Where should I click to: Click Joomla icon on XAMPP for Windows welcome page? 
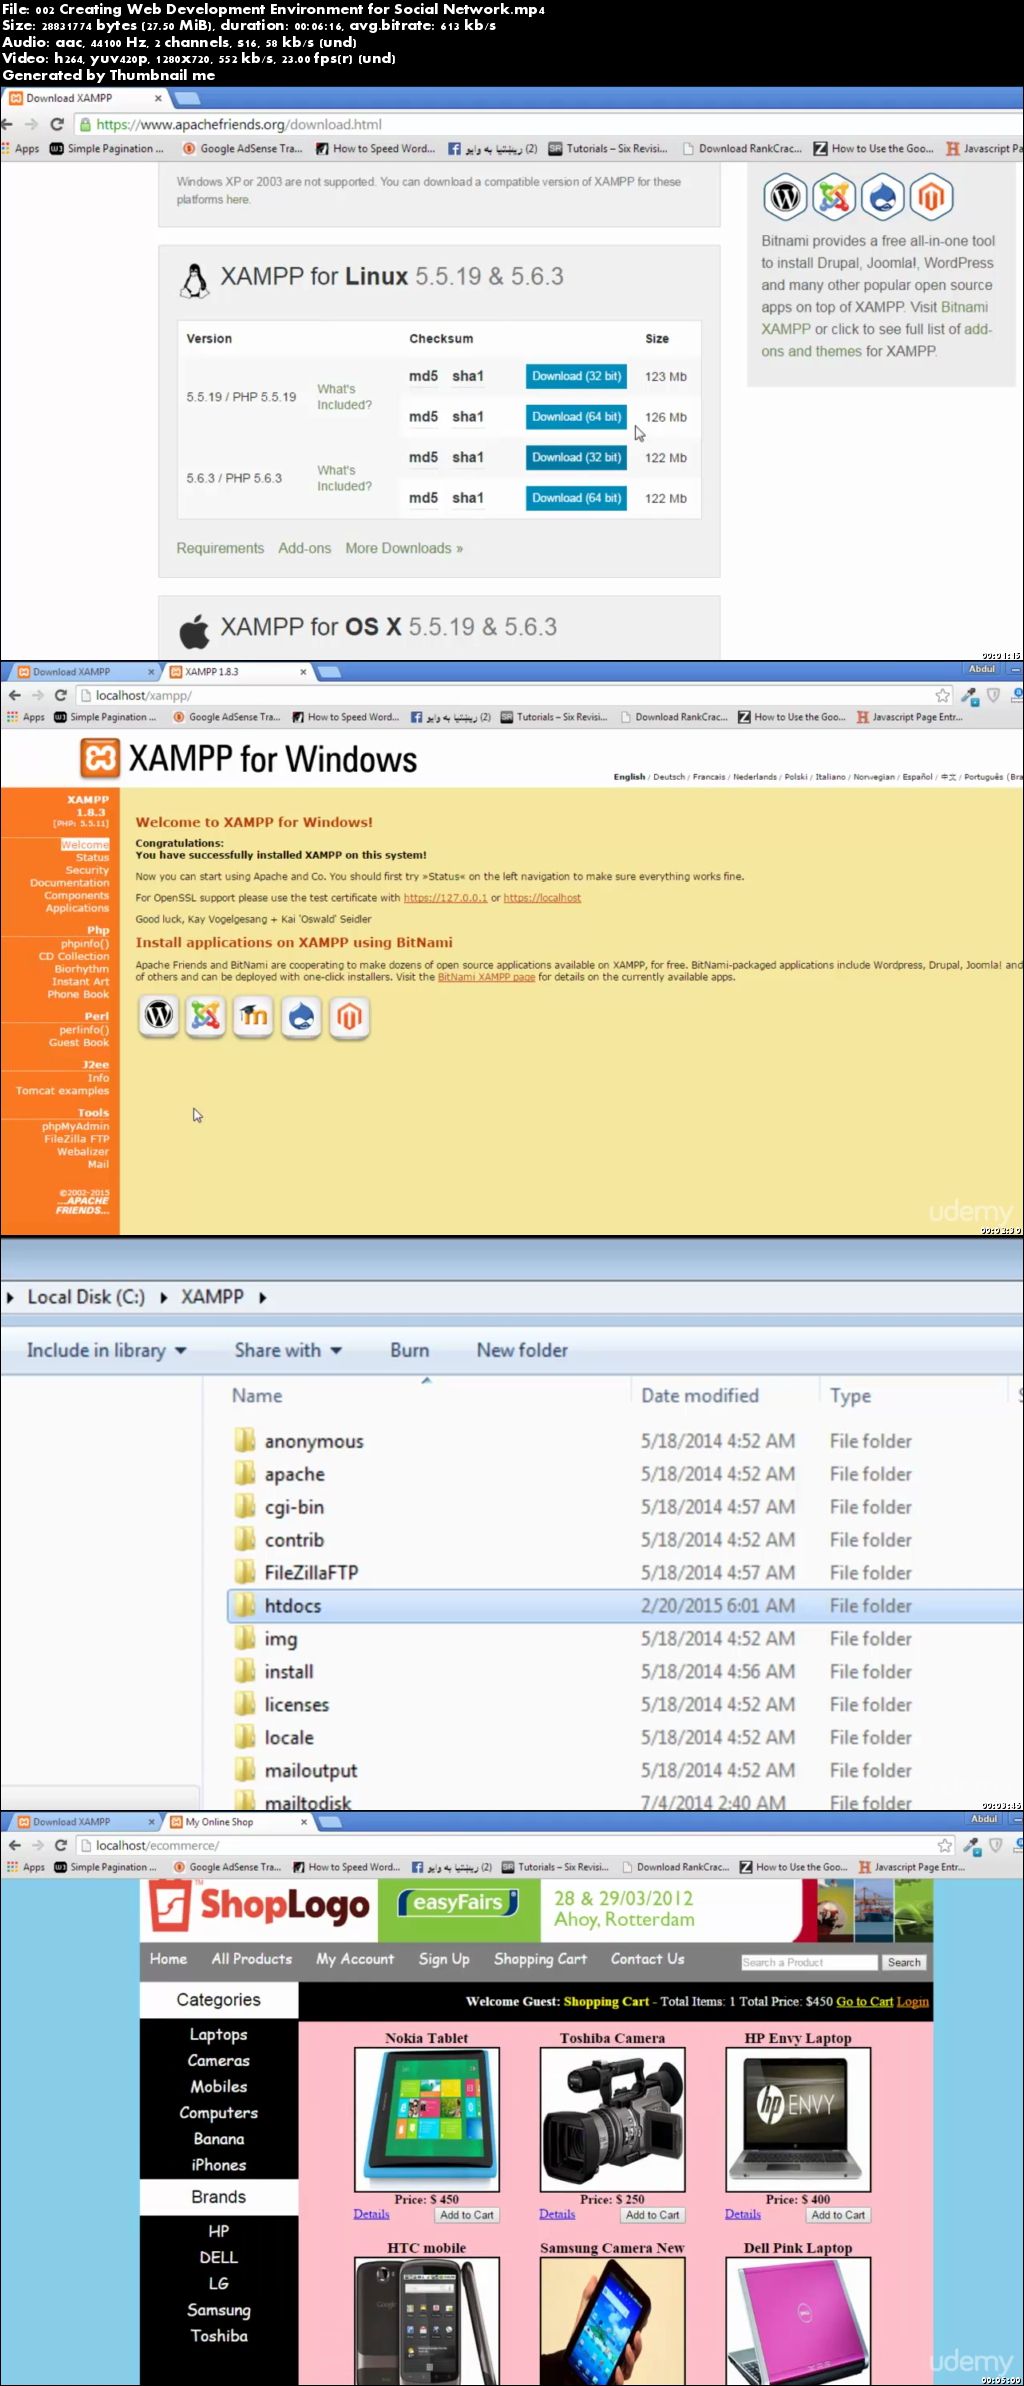pyautogui.click(x=205, y=1016)
